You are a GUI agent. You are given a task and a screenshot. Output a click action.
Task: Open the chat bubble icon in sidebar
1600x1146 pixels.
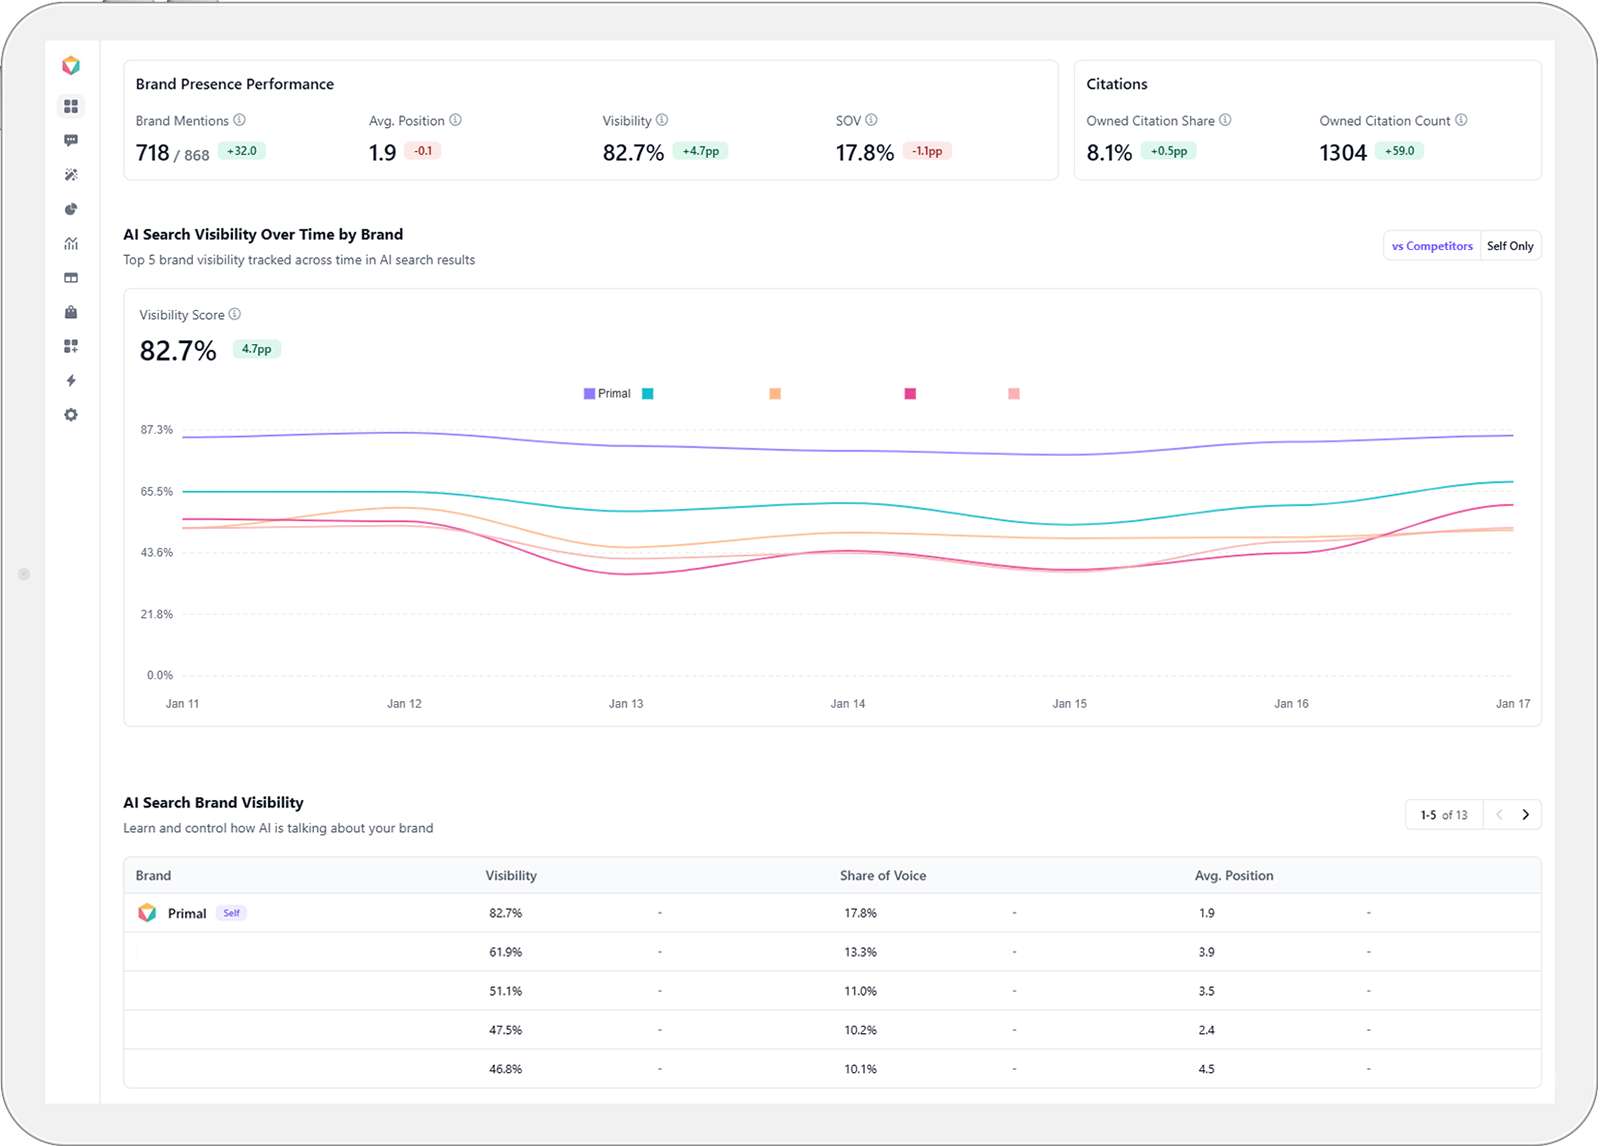(71, 141)
